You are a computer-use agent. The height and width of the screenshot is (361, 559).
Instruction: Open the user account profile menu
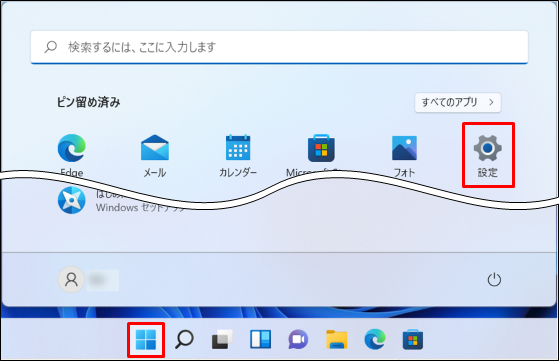click(x=88, y=280)
